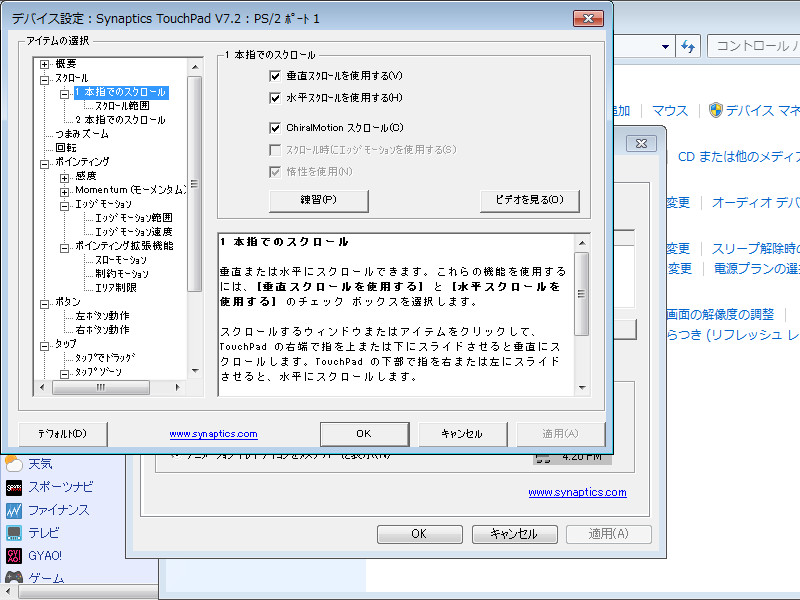Image resolution: width=800 pixels, height=600 pixels.
Task: Click the tree scroll-down arrow
Action: coord(195,371)
